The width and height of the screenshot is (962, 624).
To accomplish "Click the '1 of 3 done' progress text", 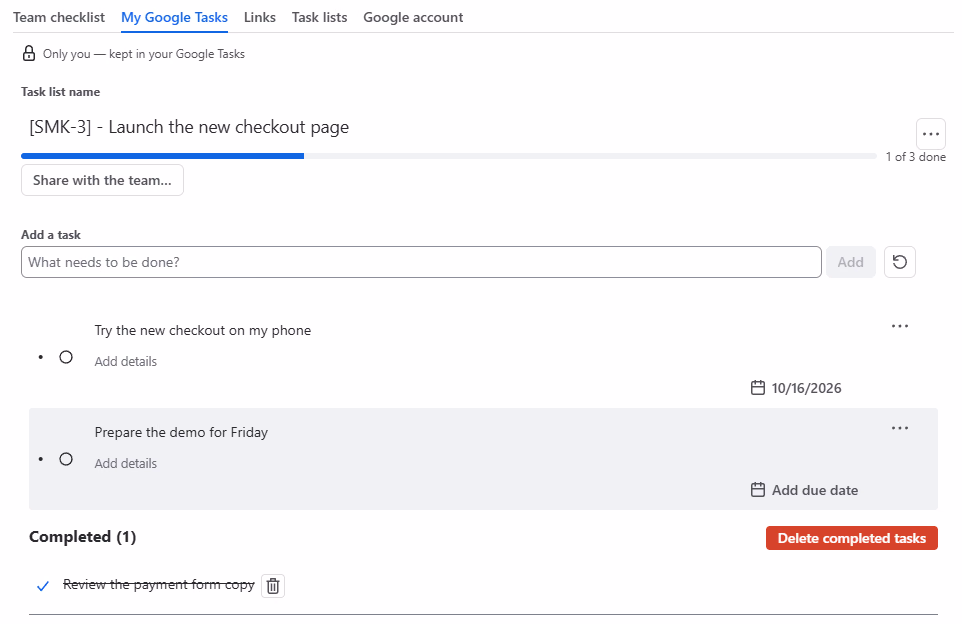I will (x=915, y=157).
